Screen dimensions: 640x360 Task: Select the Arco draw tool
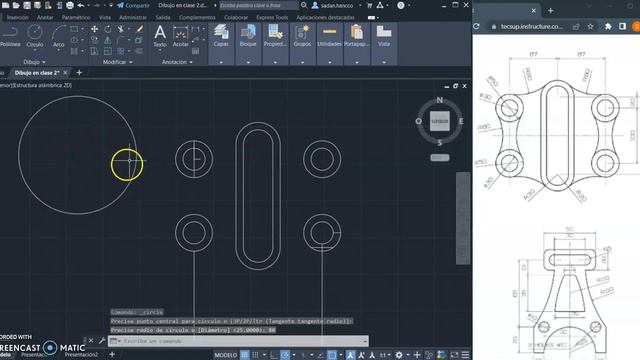click(x=59, y=36)
